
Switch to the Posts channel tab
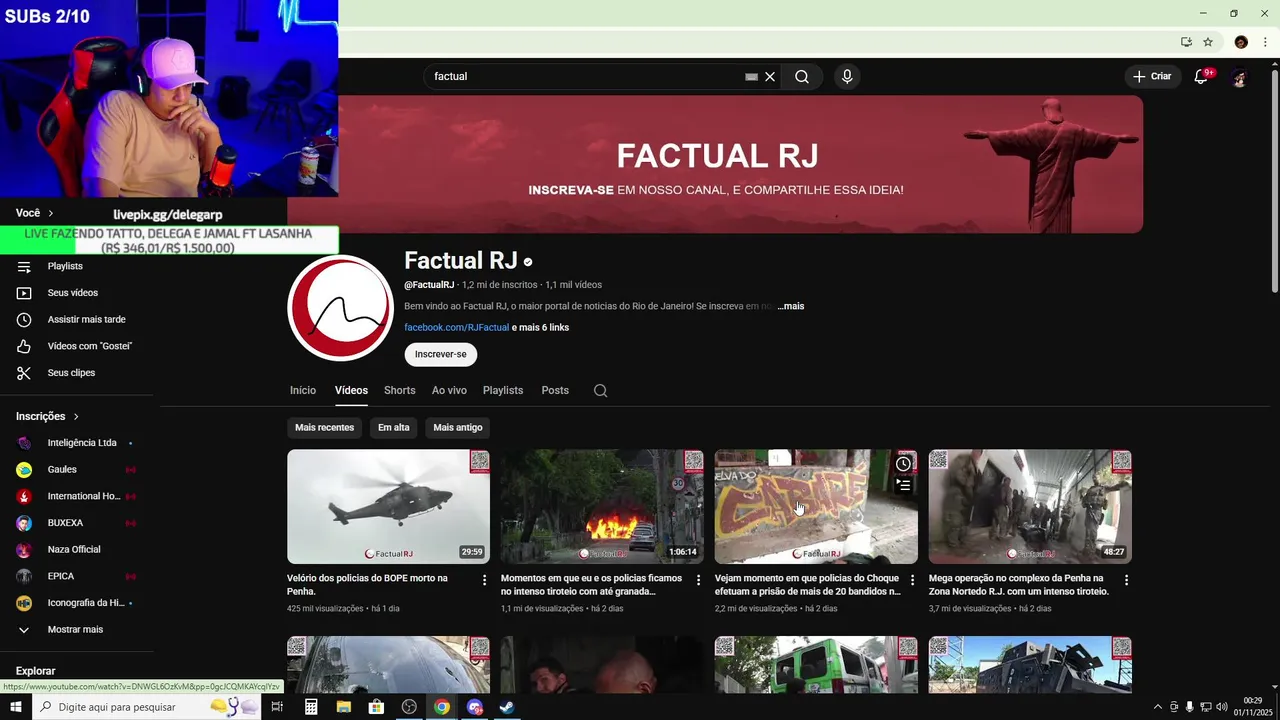click(x=555, y=391)
